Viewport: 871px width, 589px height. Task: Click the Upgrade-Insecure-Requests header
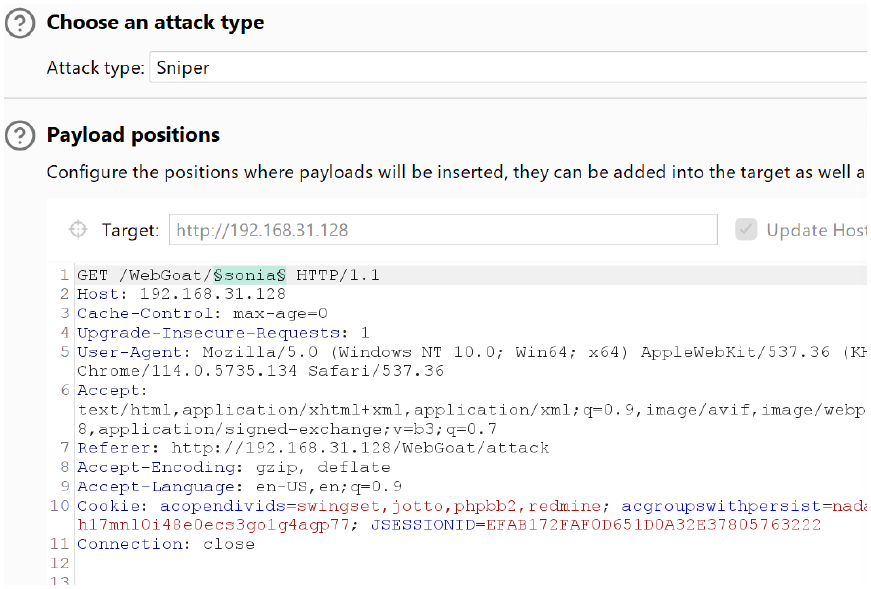(x=223, y=333)
